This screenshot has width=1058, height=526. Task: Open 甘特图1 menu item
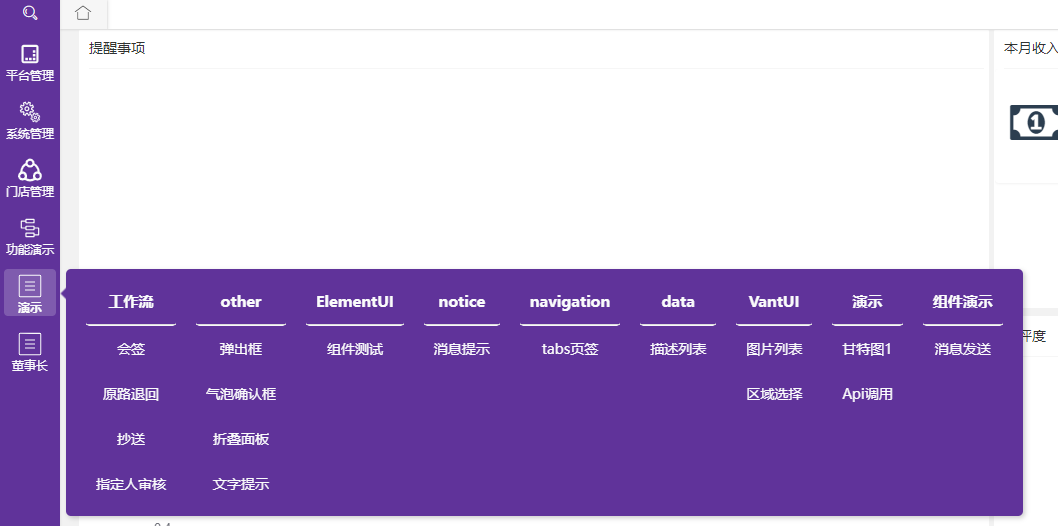point(867,349)
